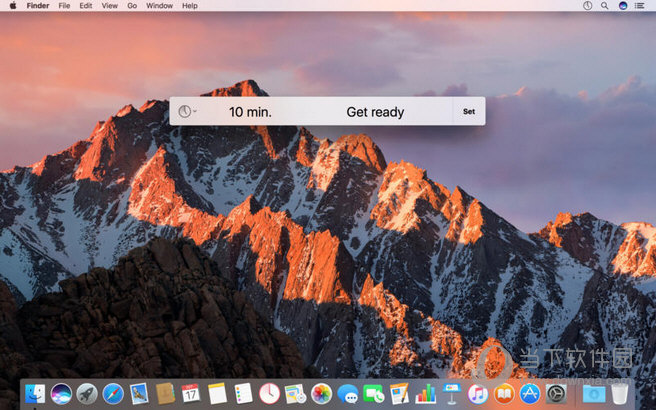The width and height of the screenshot is (656, 410).
Task: Launch Safari from the Dock
Action: tap(113, 394)
